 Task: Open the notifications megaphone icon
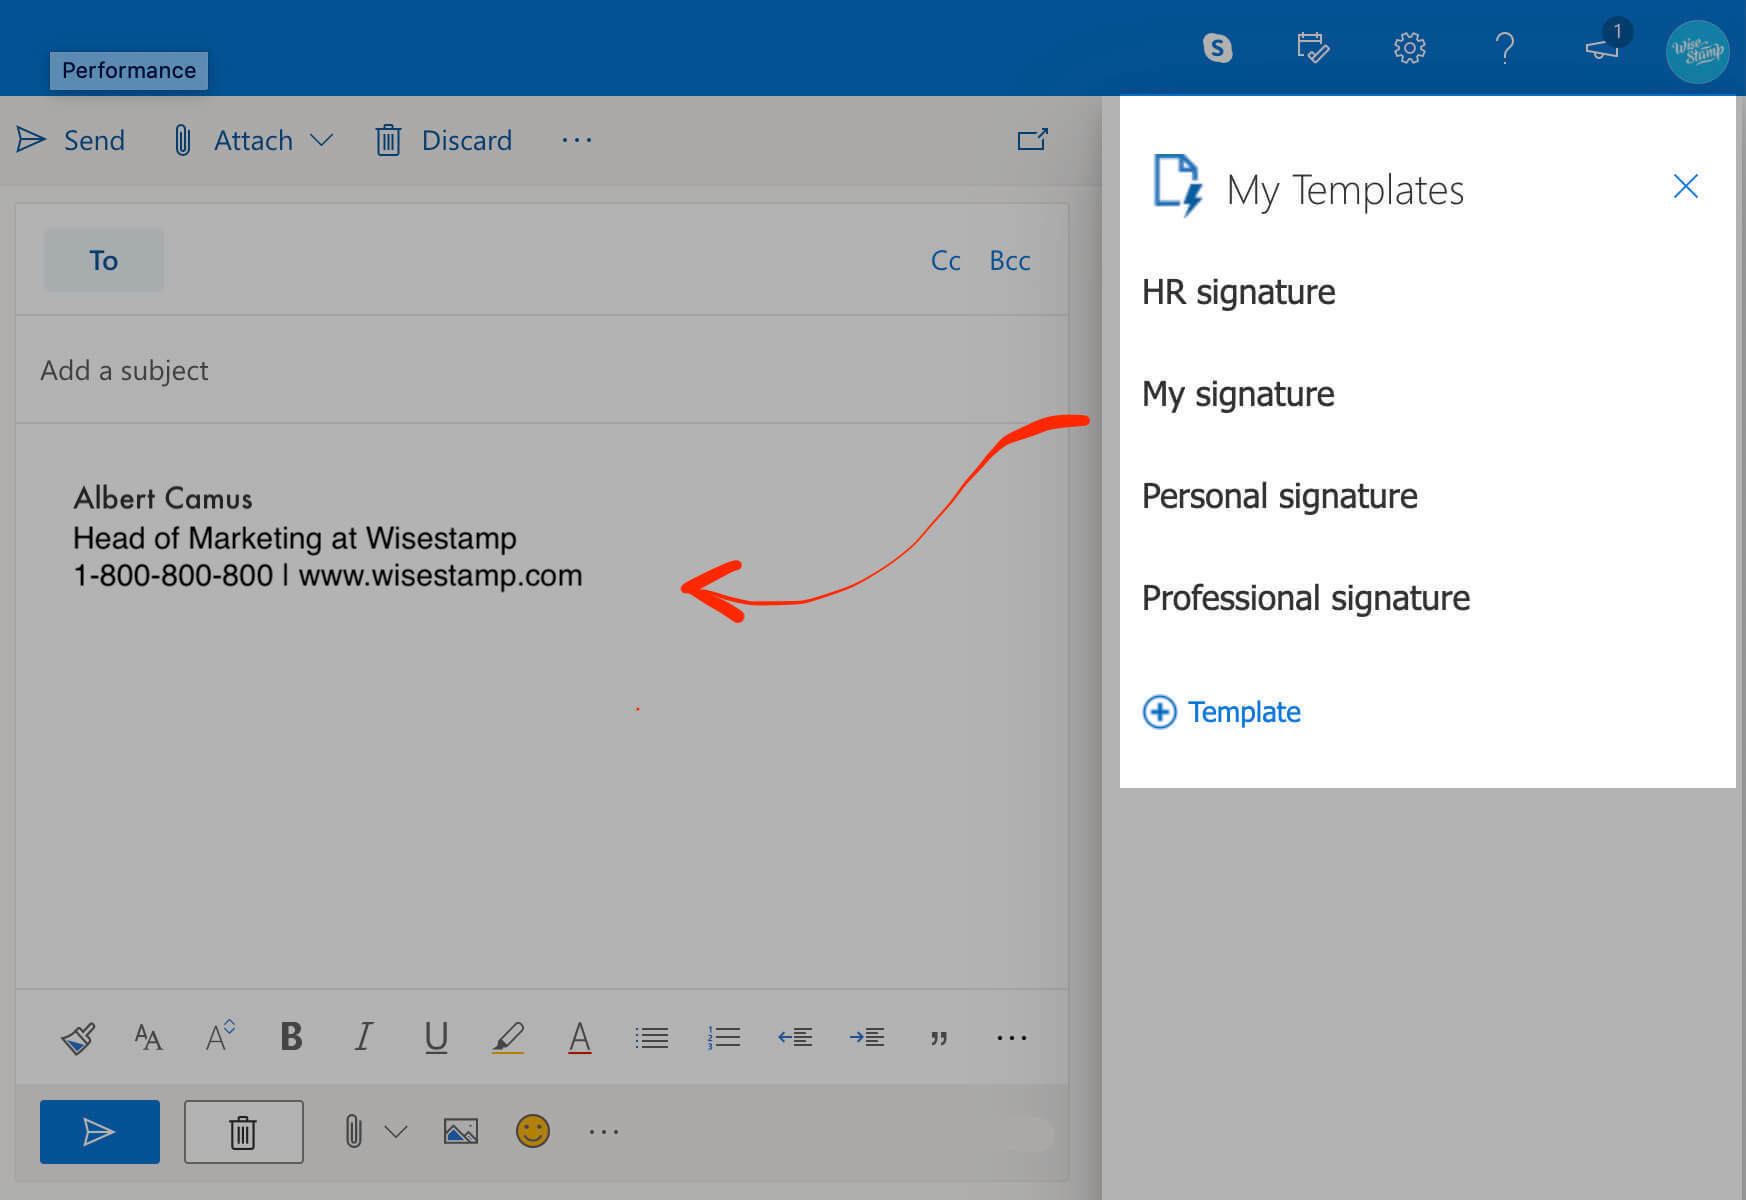click(x=1601, y=47)
